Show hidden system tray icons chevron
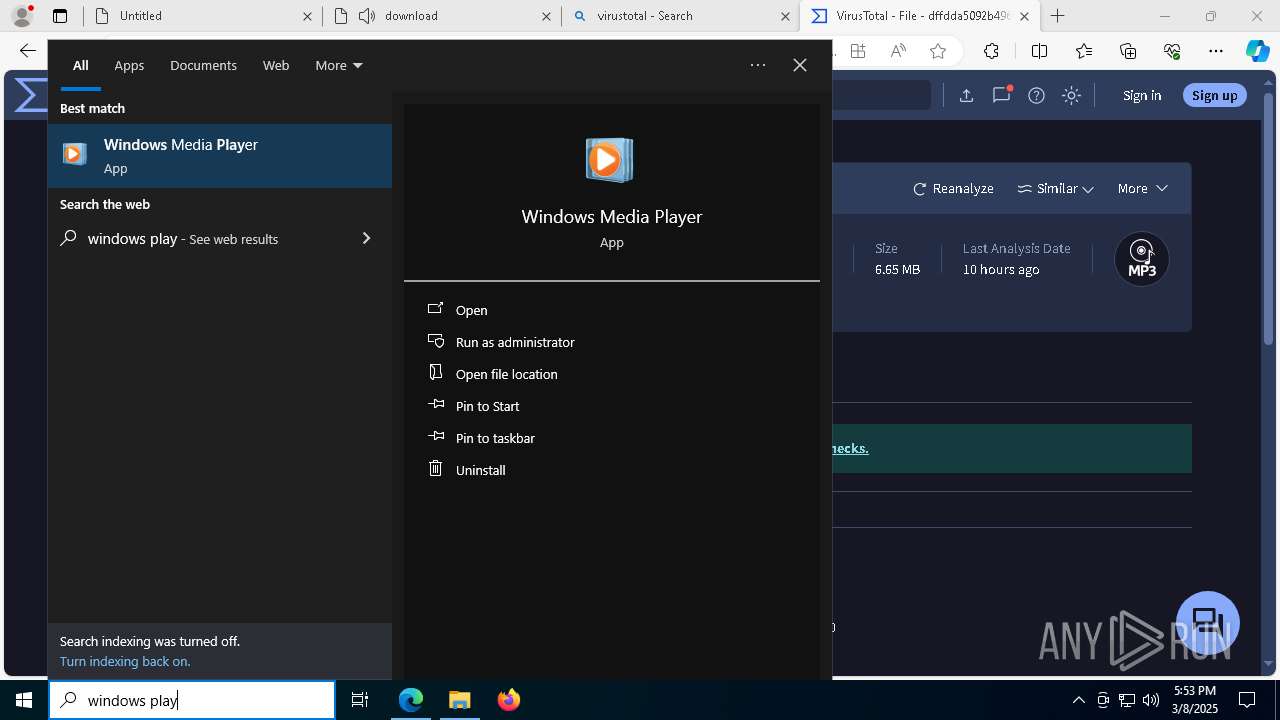The image size is (1280, 720). pyautogui.click(x=1078, y=700)
